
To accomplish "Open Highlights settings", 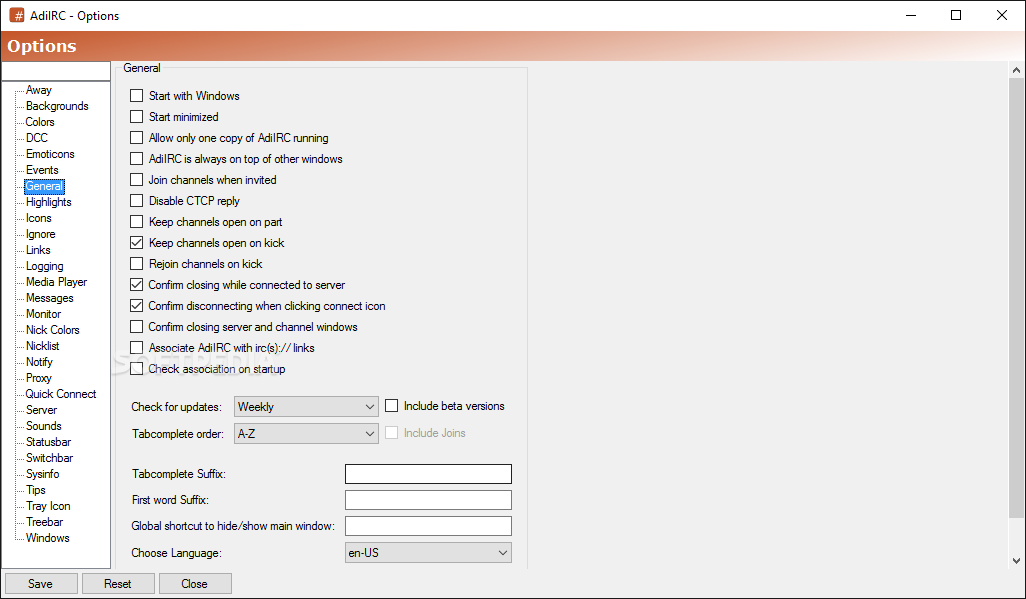I will pos(48,202).
